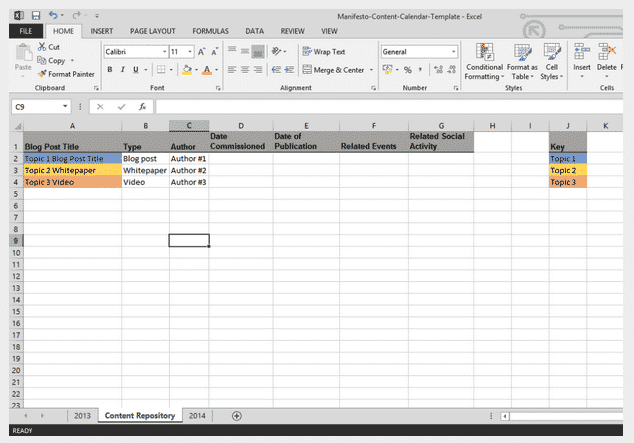Switch to INSERT ribbon tab

click(x=101, y=31)
